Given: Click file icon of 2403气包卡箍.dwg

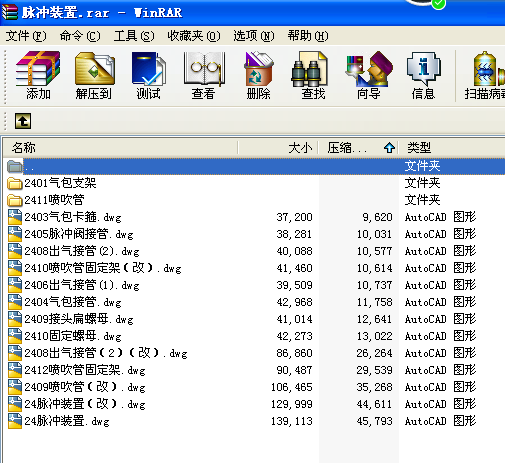Looking at the screenshot, I should coord(15,217).
